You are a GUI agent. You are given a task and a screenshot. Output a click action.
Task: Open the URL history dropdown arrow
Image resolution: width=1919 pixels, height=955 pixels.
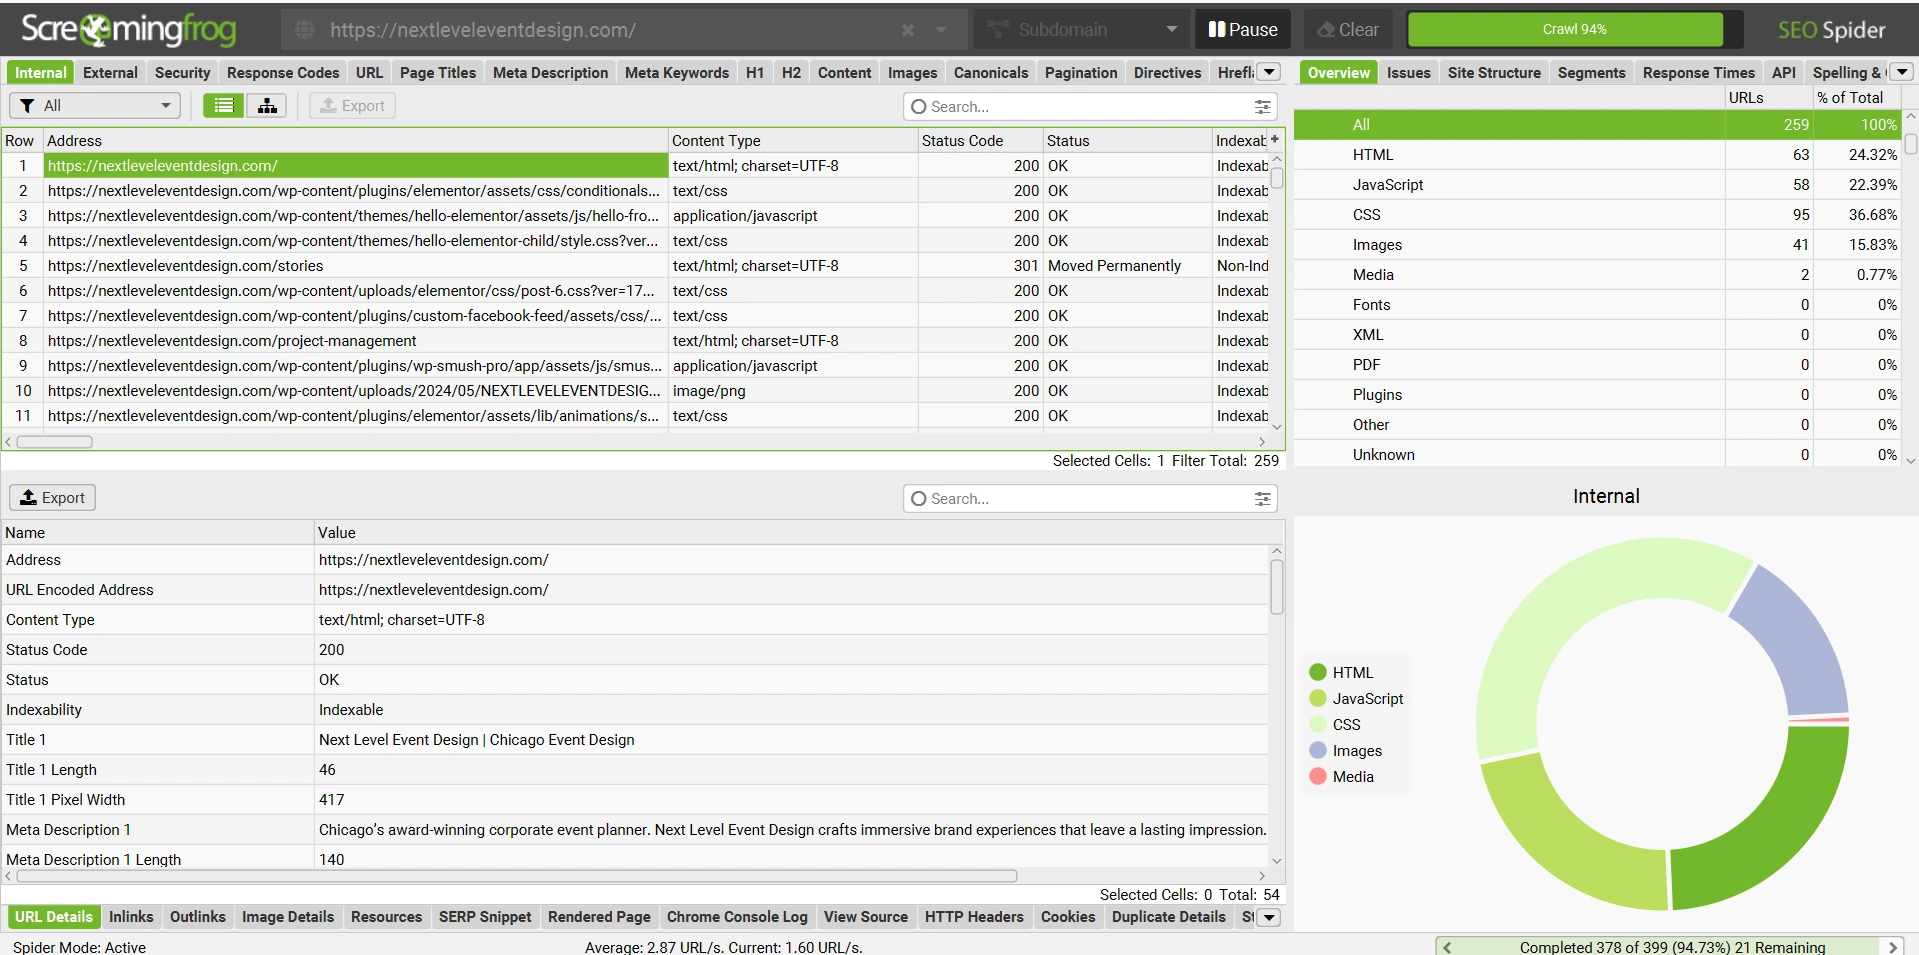[941, 30]
